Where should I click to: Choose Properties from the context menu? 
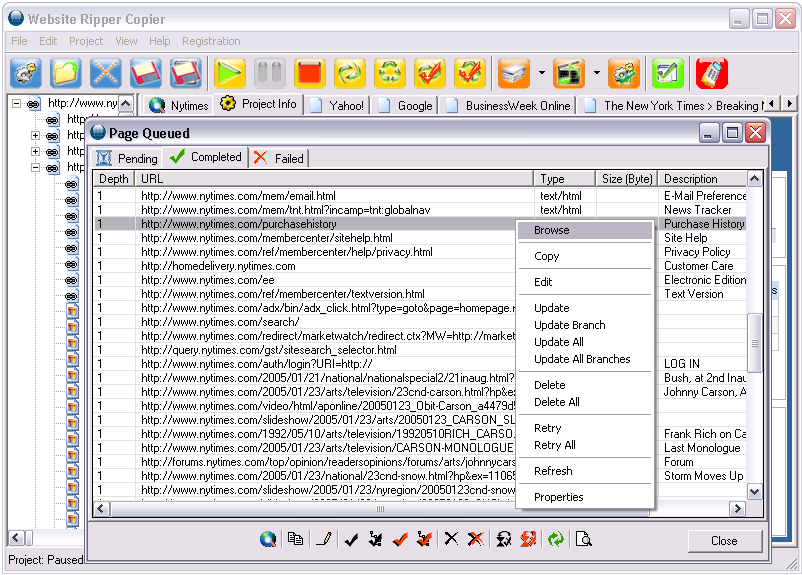585,497
